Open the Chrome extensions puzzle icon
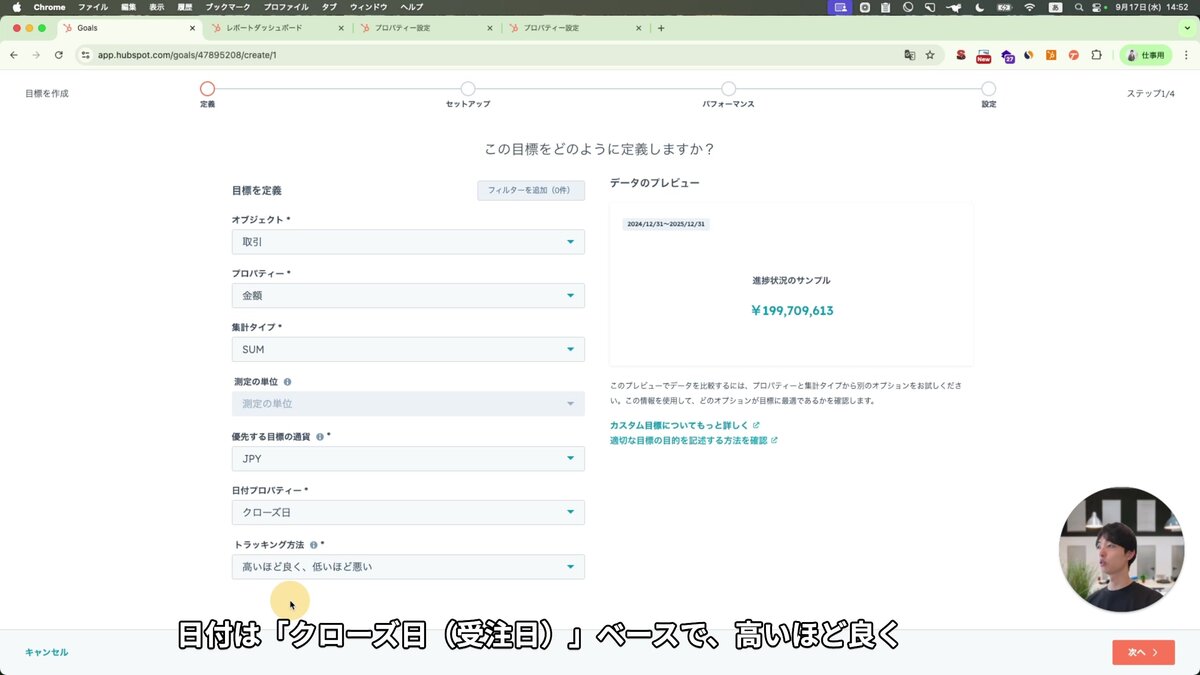 1097,57
